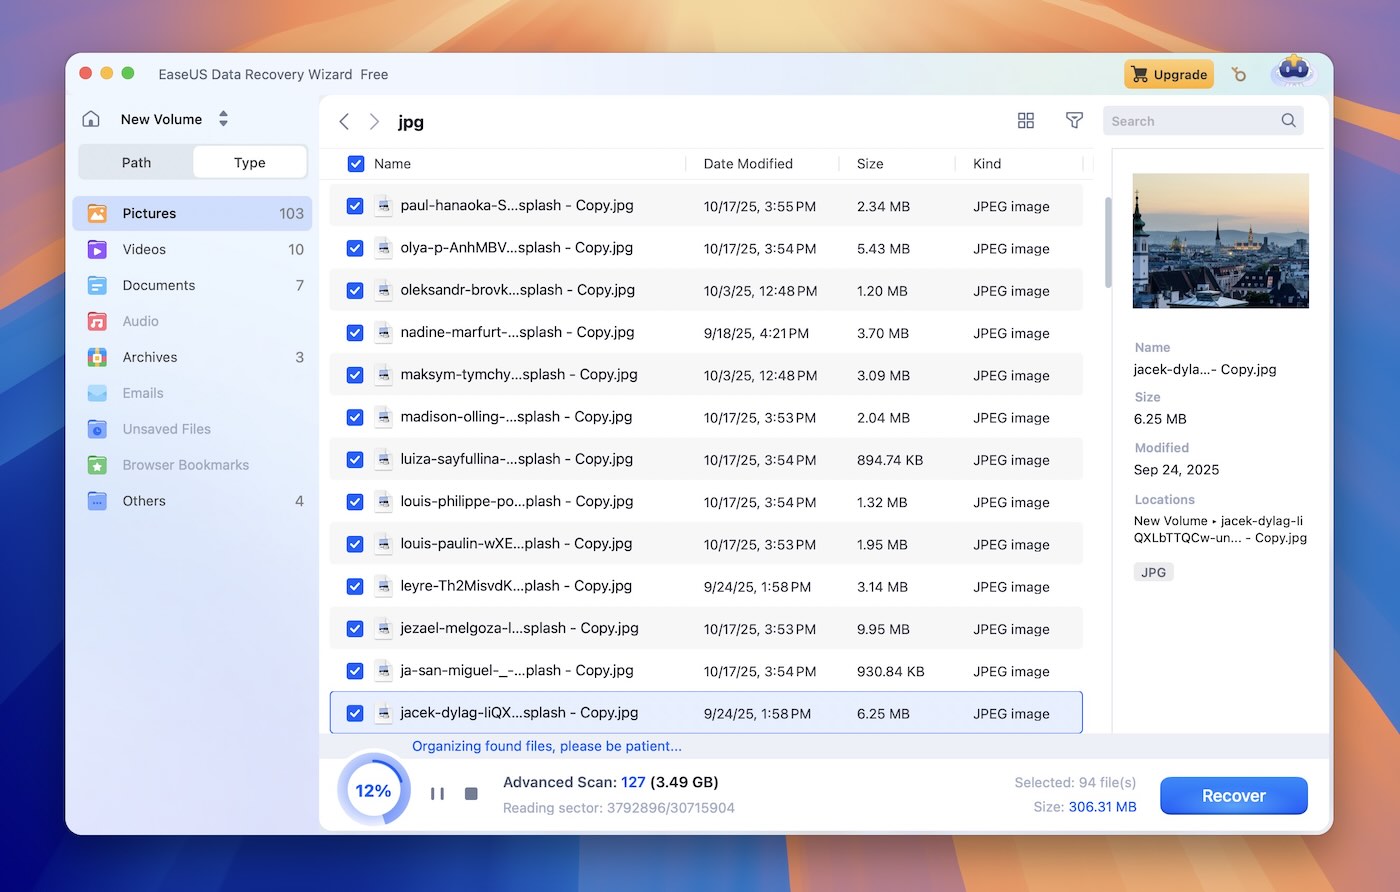Switch to the Path tab
Image resolution: width=1400 pixels, height=892 pixels.
point(136,162)
